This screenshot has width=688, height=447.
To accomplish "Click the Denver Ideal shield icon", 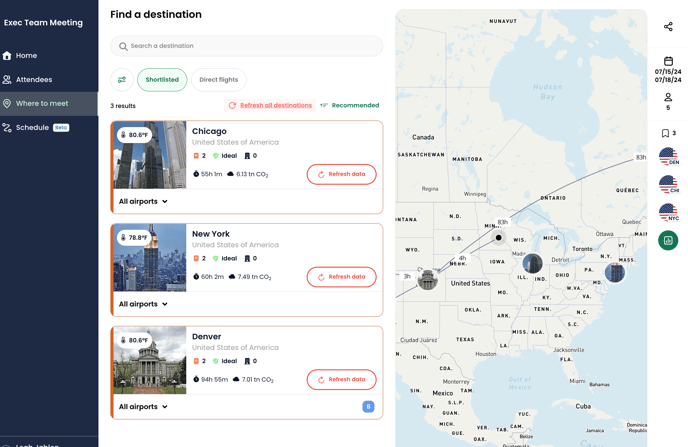I will pyautogui.click(x=215, y=361).
